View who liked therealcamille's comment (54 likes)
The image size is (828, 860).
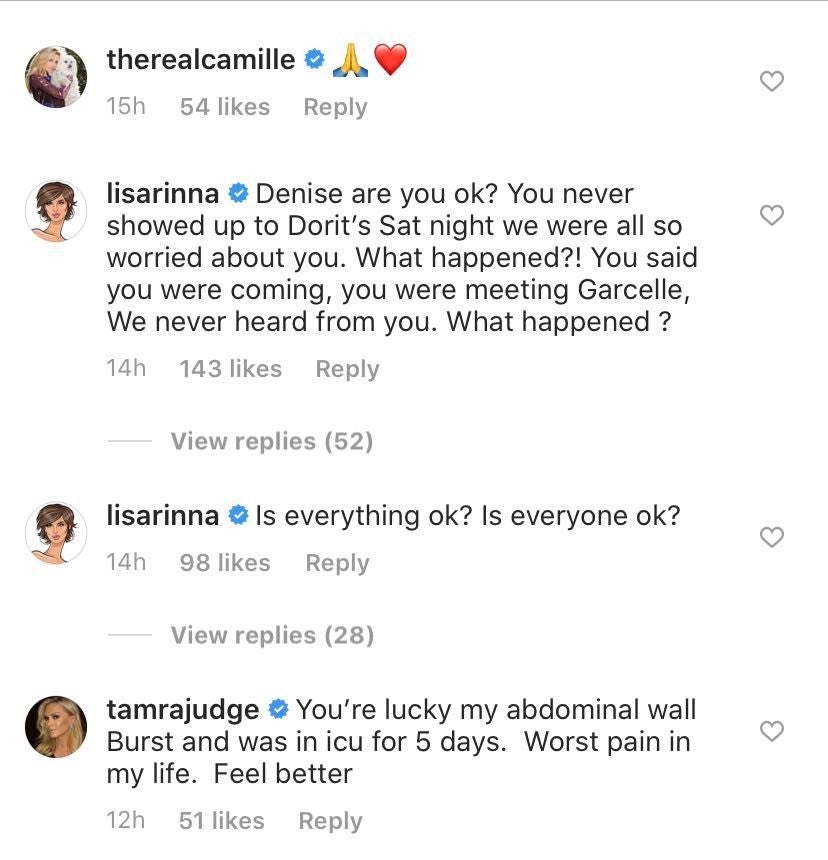[x=225, y=107]
